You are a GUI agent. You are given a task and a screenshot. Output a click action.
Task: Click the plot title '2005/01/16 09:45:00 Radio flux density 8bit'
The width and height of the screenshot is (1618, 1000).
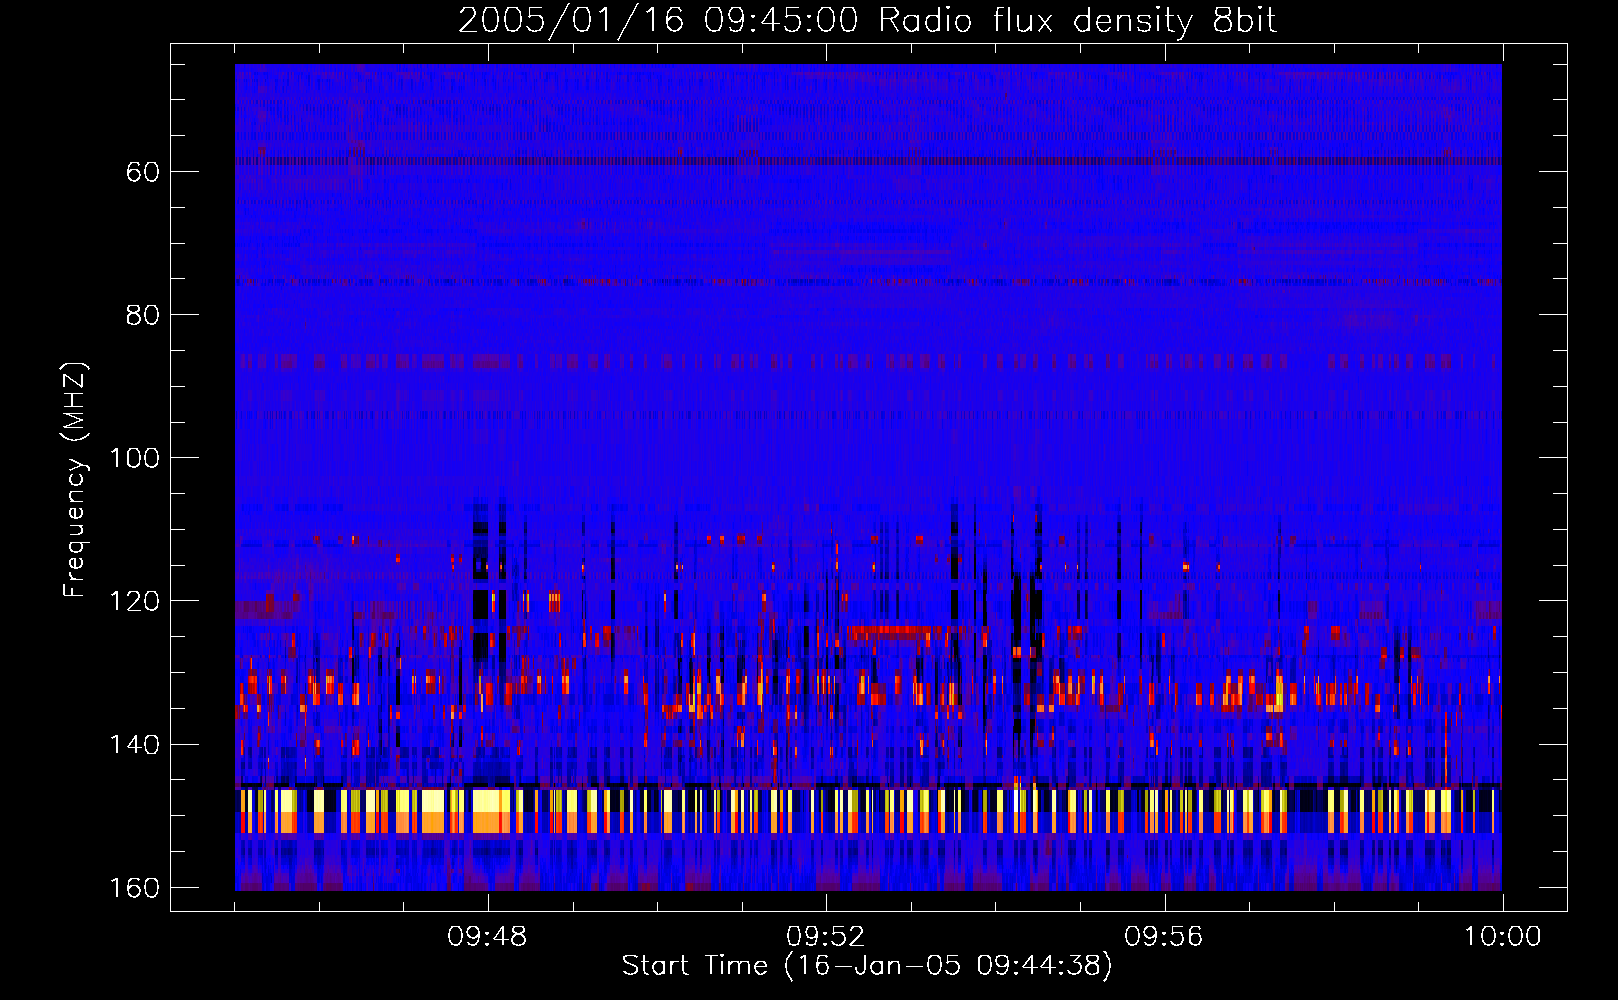[867, 21]
